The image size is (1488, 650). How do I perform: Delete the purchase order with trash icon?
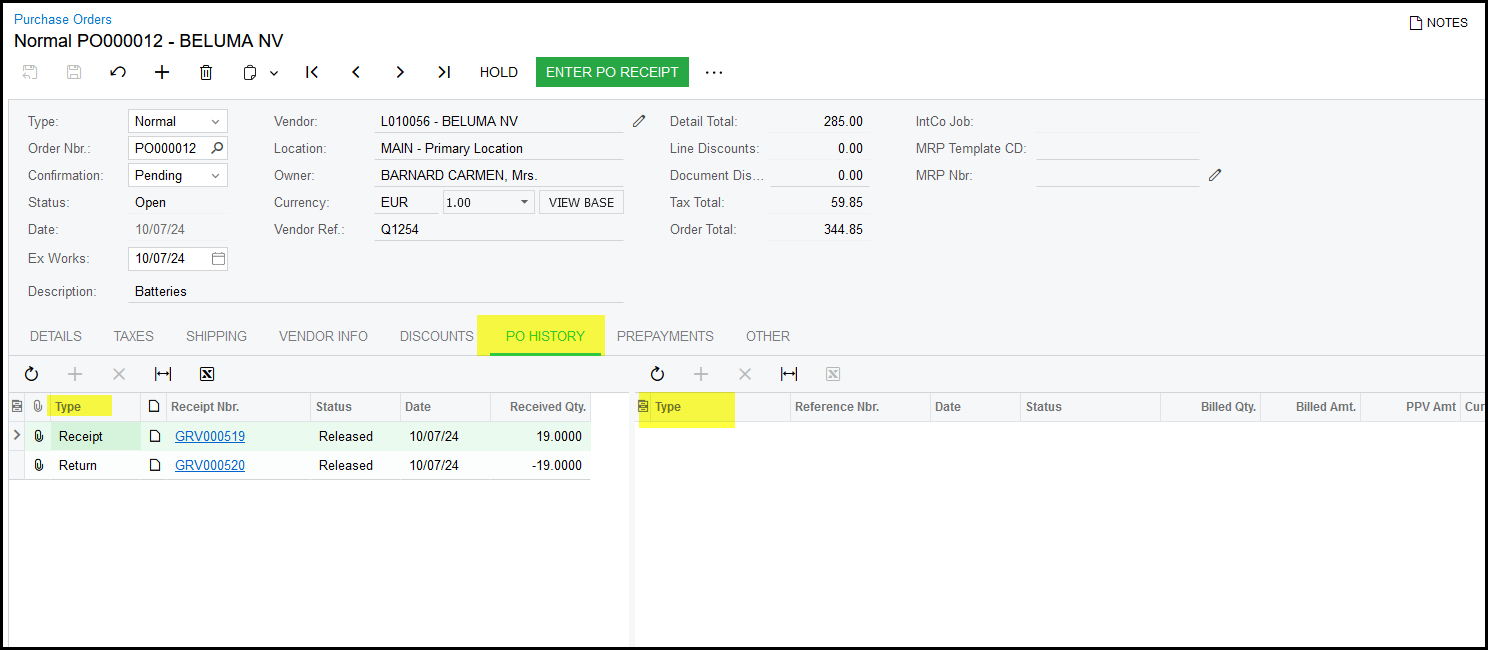tap(206, 72)
